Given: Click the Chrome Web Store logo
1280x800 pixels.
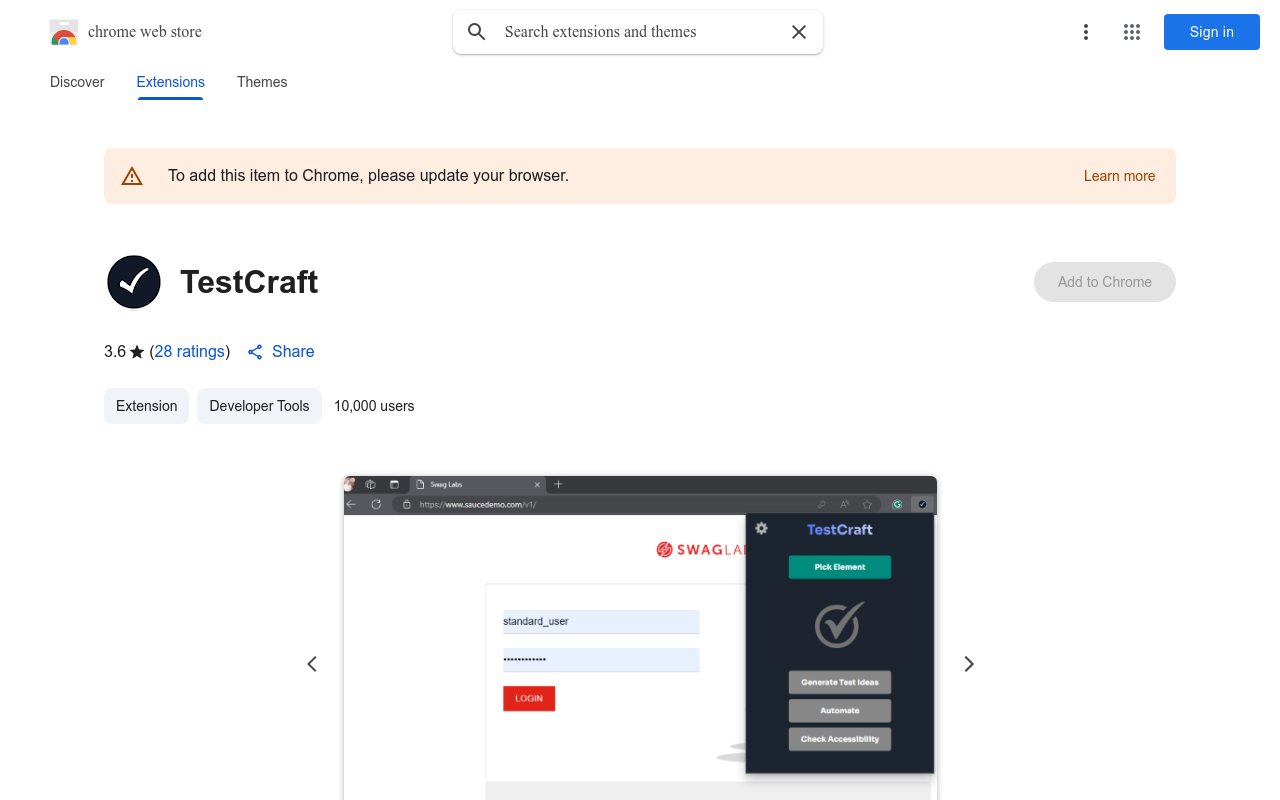Looking at the screenshot, I should (64, 32).
